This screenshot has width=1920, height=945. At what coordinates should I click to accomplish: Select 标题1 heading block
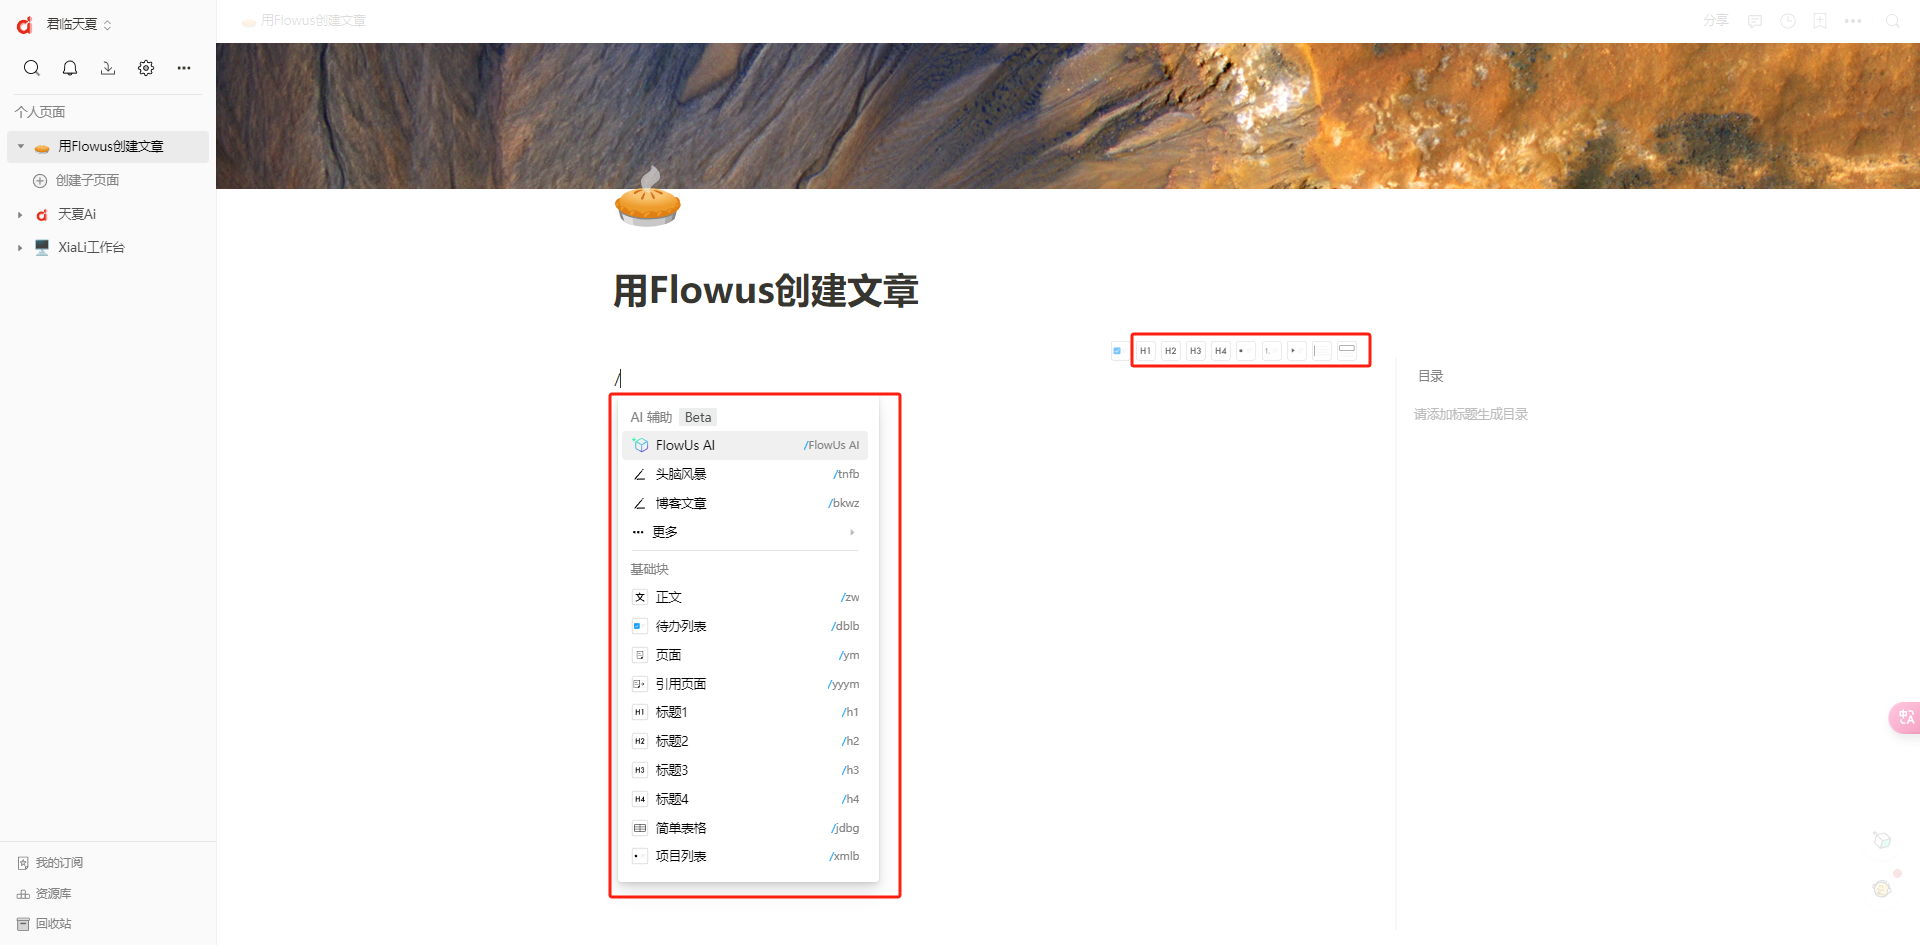coord(745,712)
